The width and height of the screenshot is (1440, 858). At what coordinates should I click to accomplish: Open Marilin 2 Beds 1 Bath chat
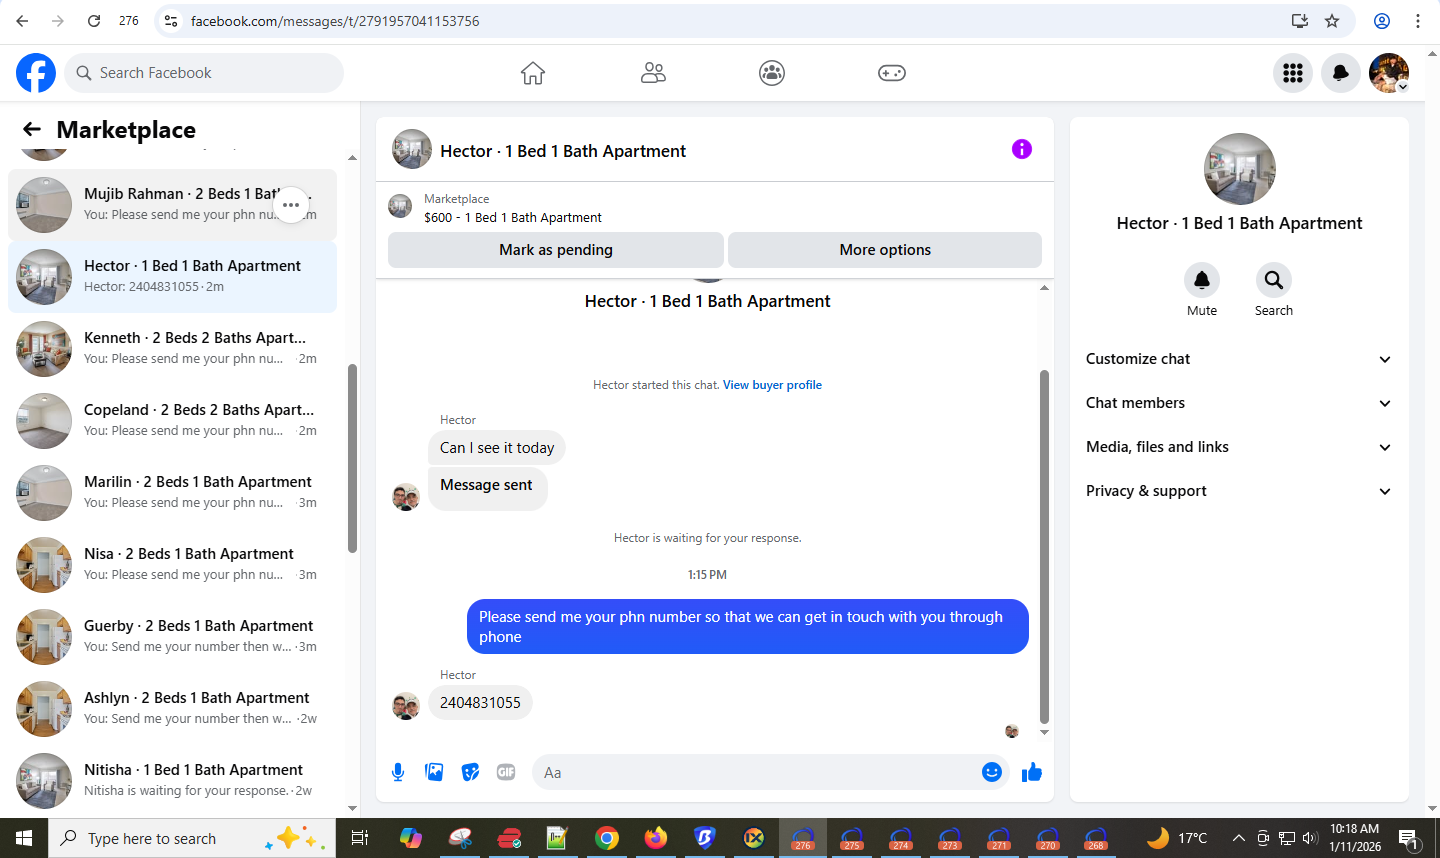coord(172,493)
